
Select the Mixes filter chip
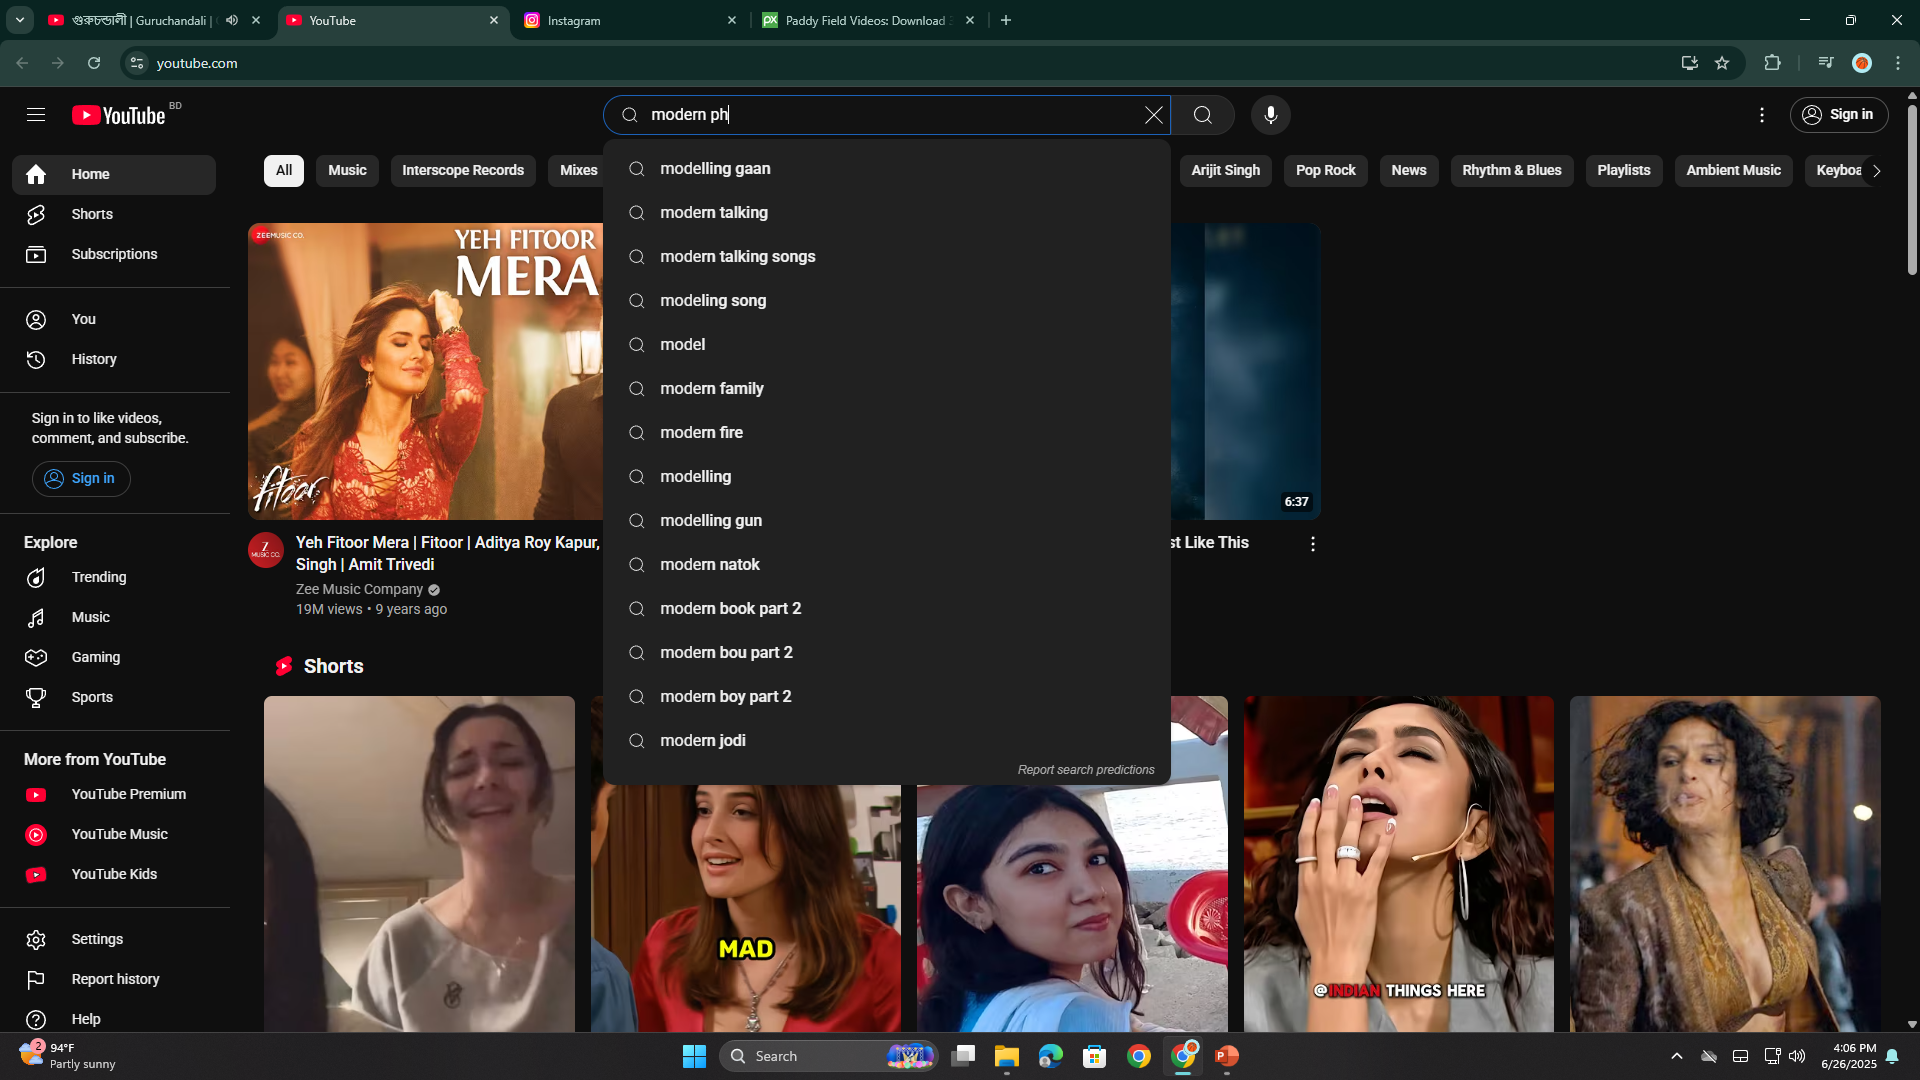(x=578, y=170)
